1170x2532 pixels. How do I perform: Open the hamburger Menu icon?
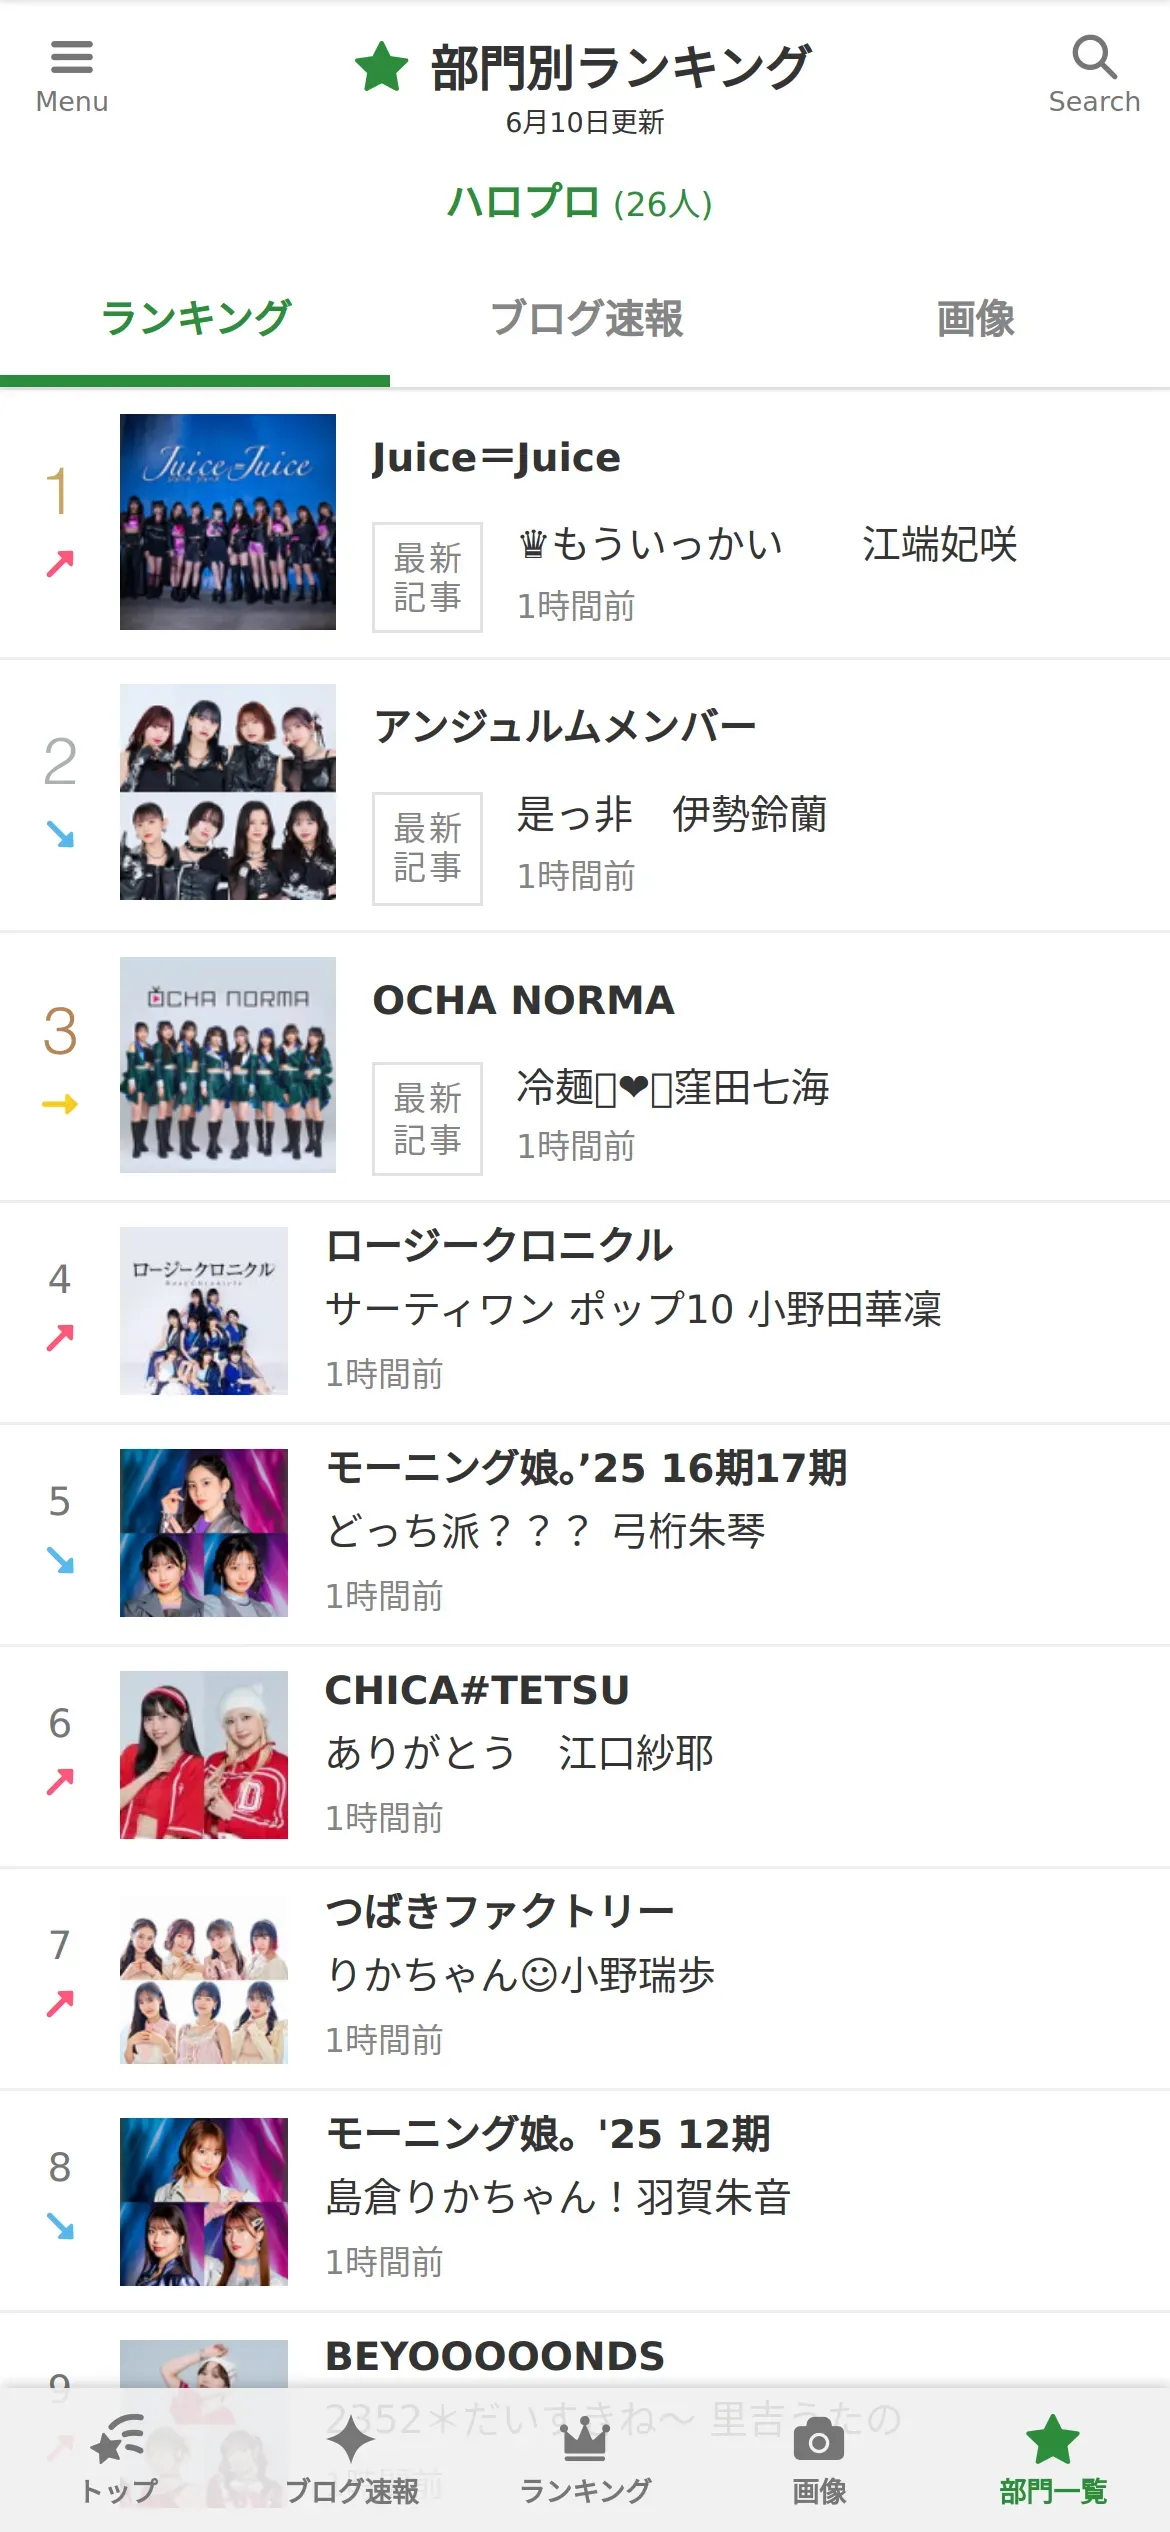point(71,58)
